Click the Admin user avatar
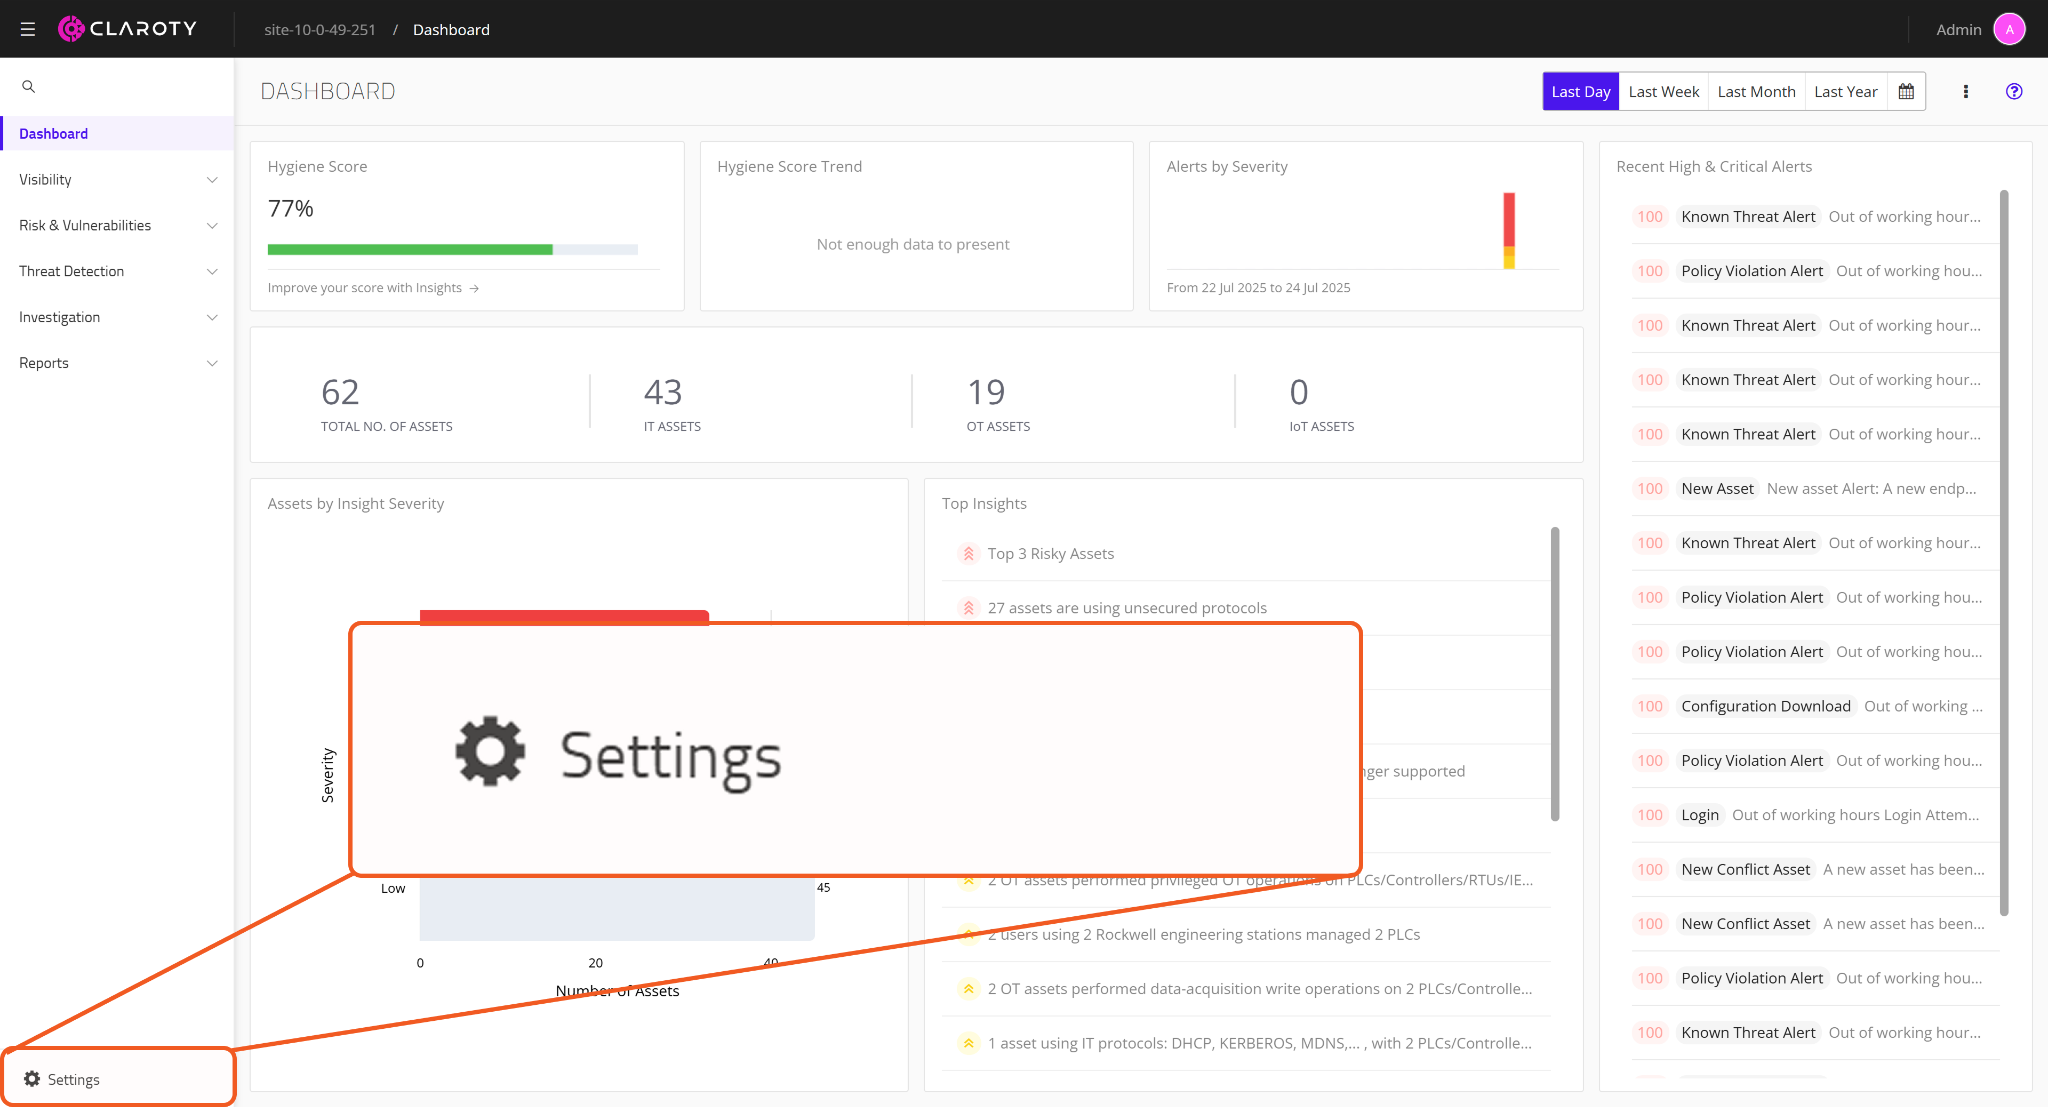The image size is (2048, 1107). pos(2009,29)
